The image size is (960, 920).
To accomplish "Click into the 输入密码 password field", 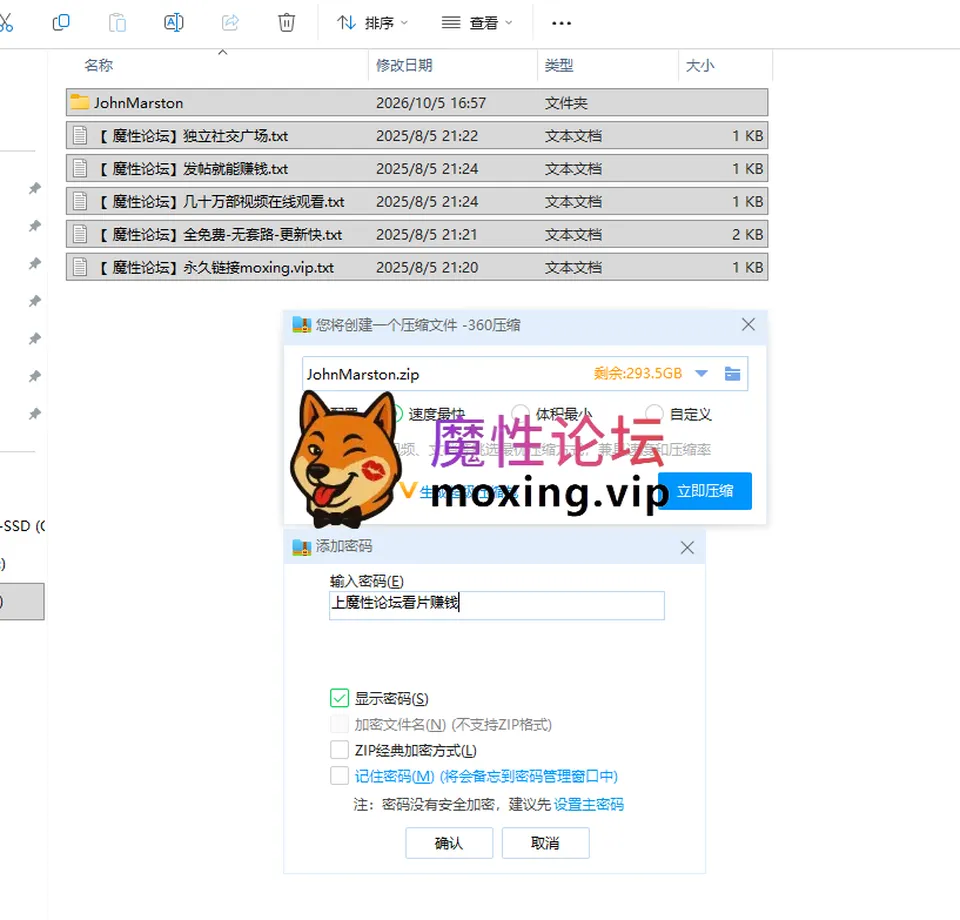I will point(497,605).
